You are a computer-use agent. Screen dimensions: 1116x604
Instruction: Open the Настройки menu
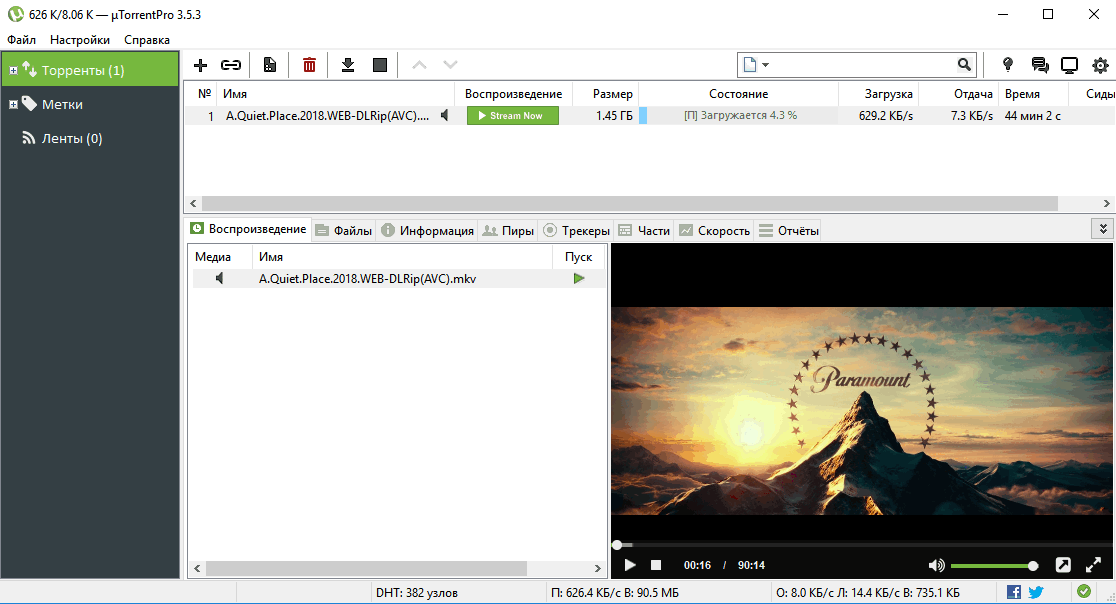coord(80,40)
